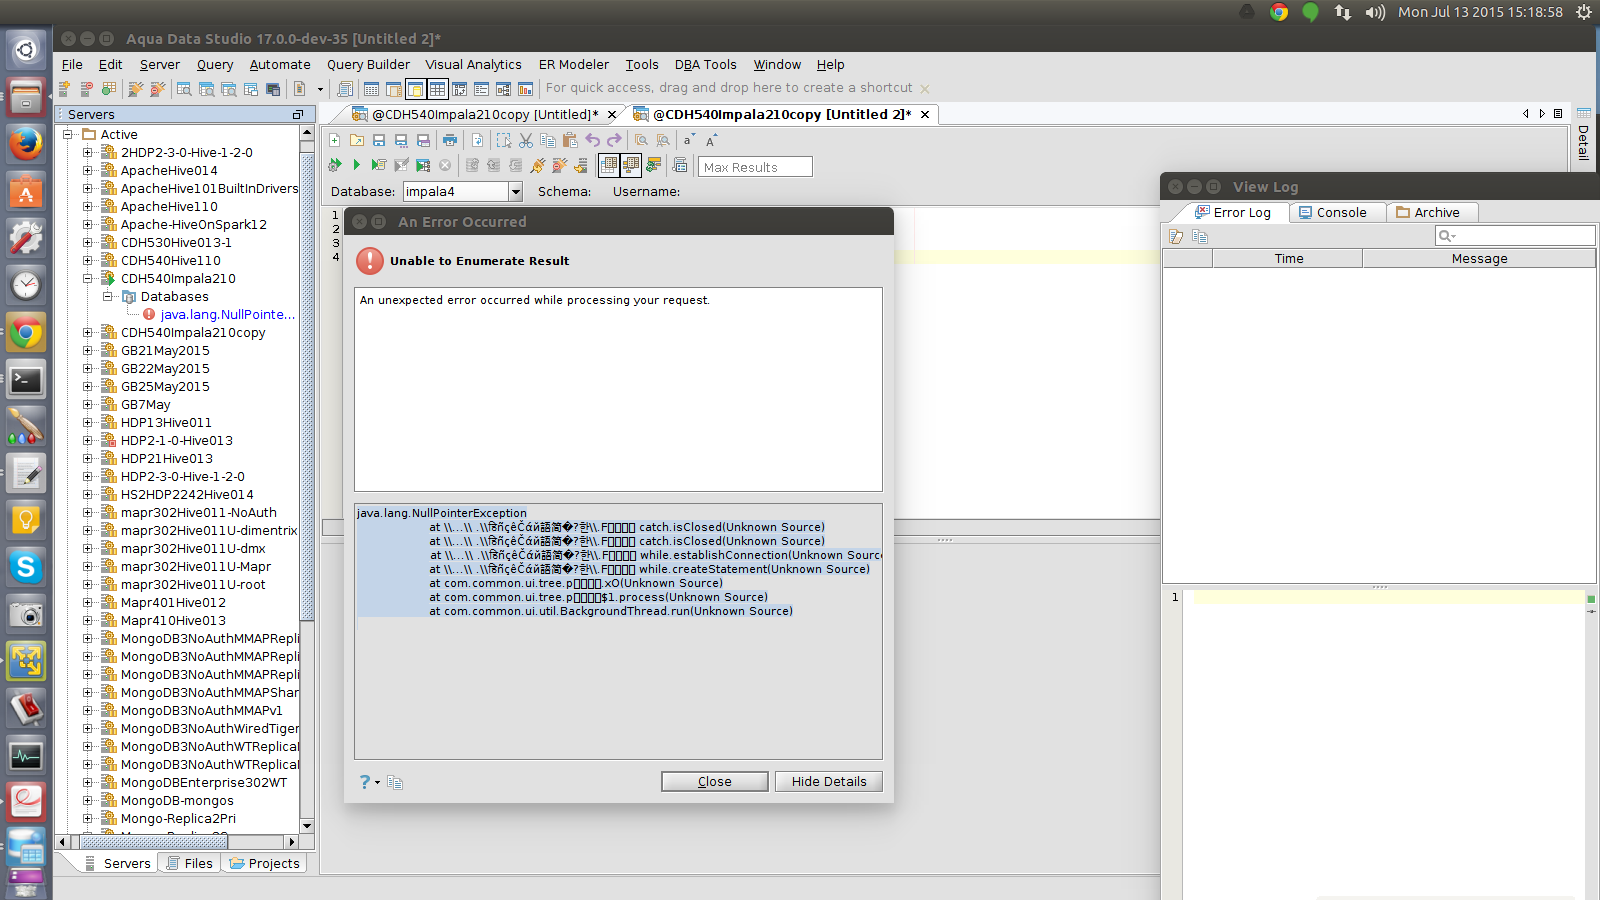Open the script dropdown arrow in main toolbar

[x=320, y=89]
